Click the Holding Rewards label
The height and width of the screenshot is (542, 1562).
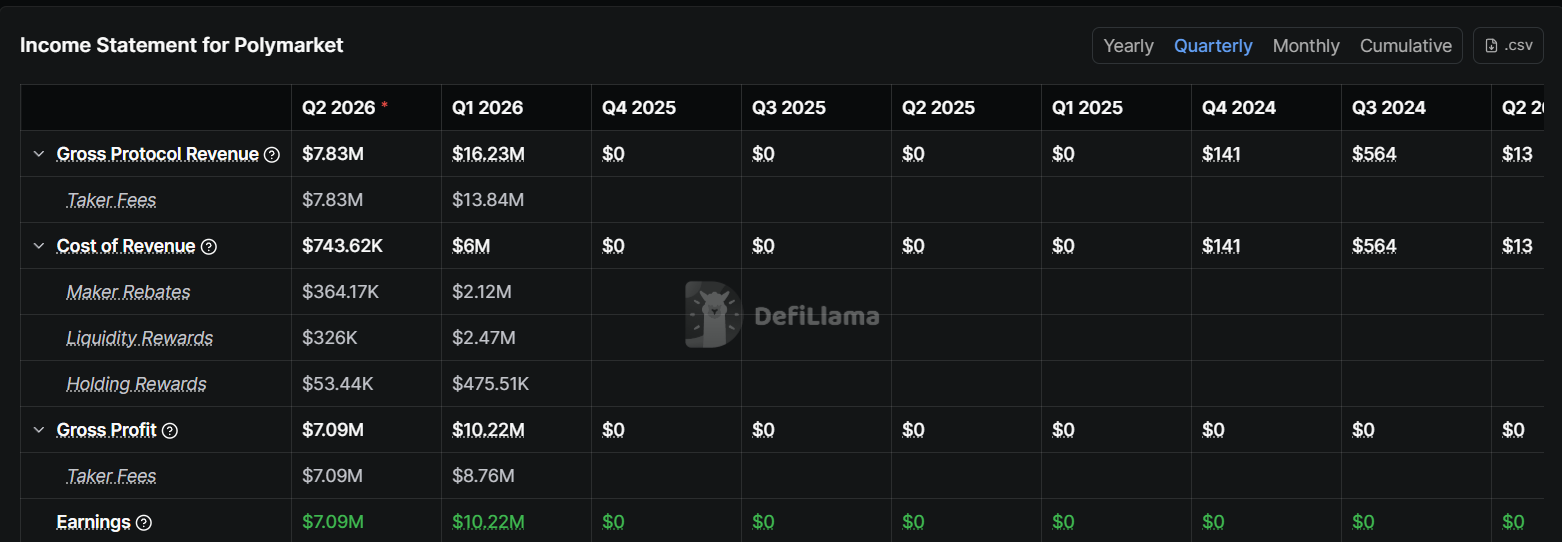coord(136,384)
